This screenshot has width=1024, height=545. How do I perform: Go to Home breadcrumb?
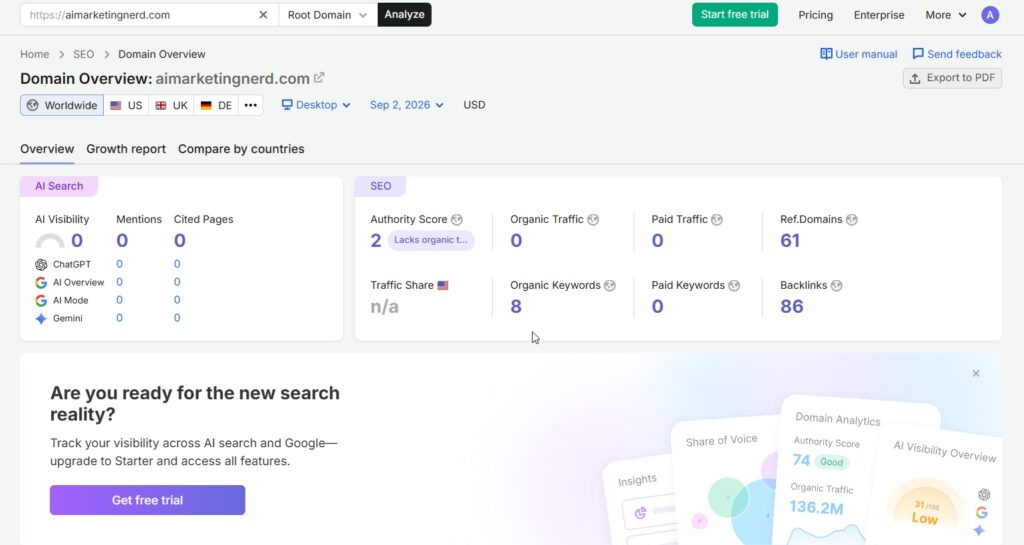point(35,54)
